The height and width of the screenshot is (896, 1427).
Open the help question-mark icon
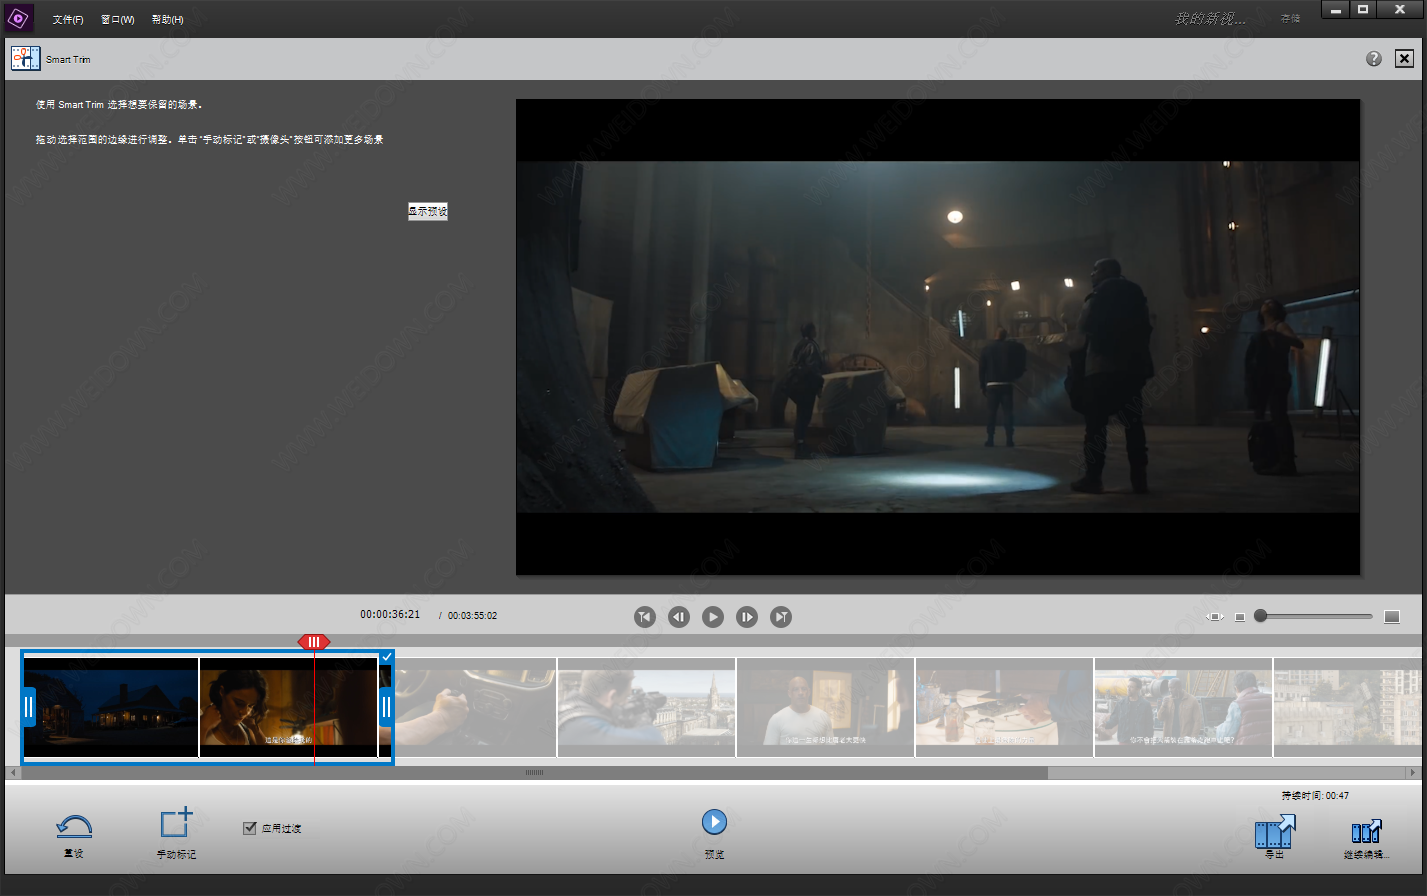point(1374,59)
